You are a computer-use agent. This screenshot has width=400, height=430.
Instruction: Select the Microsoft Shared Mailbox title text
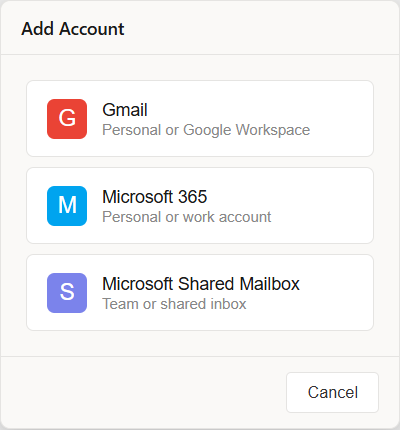click(201, 284)
